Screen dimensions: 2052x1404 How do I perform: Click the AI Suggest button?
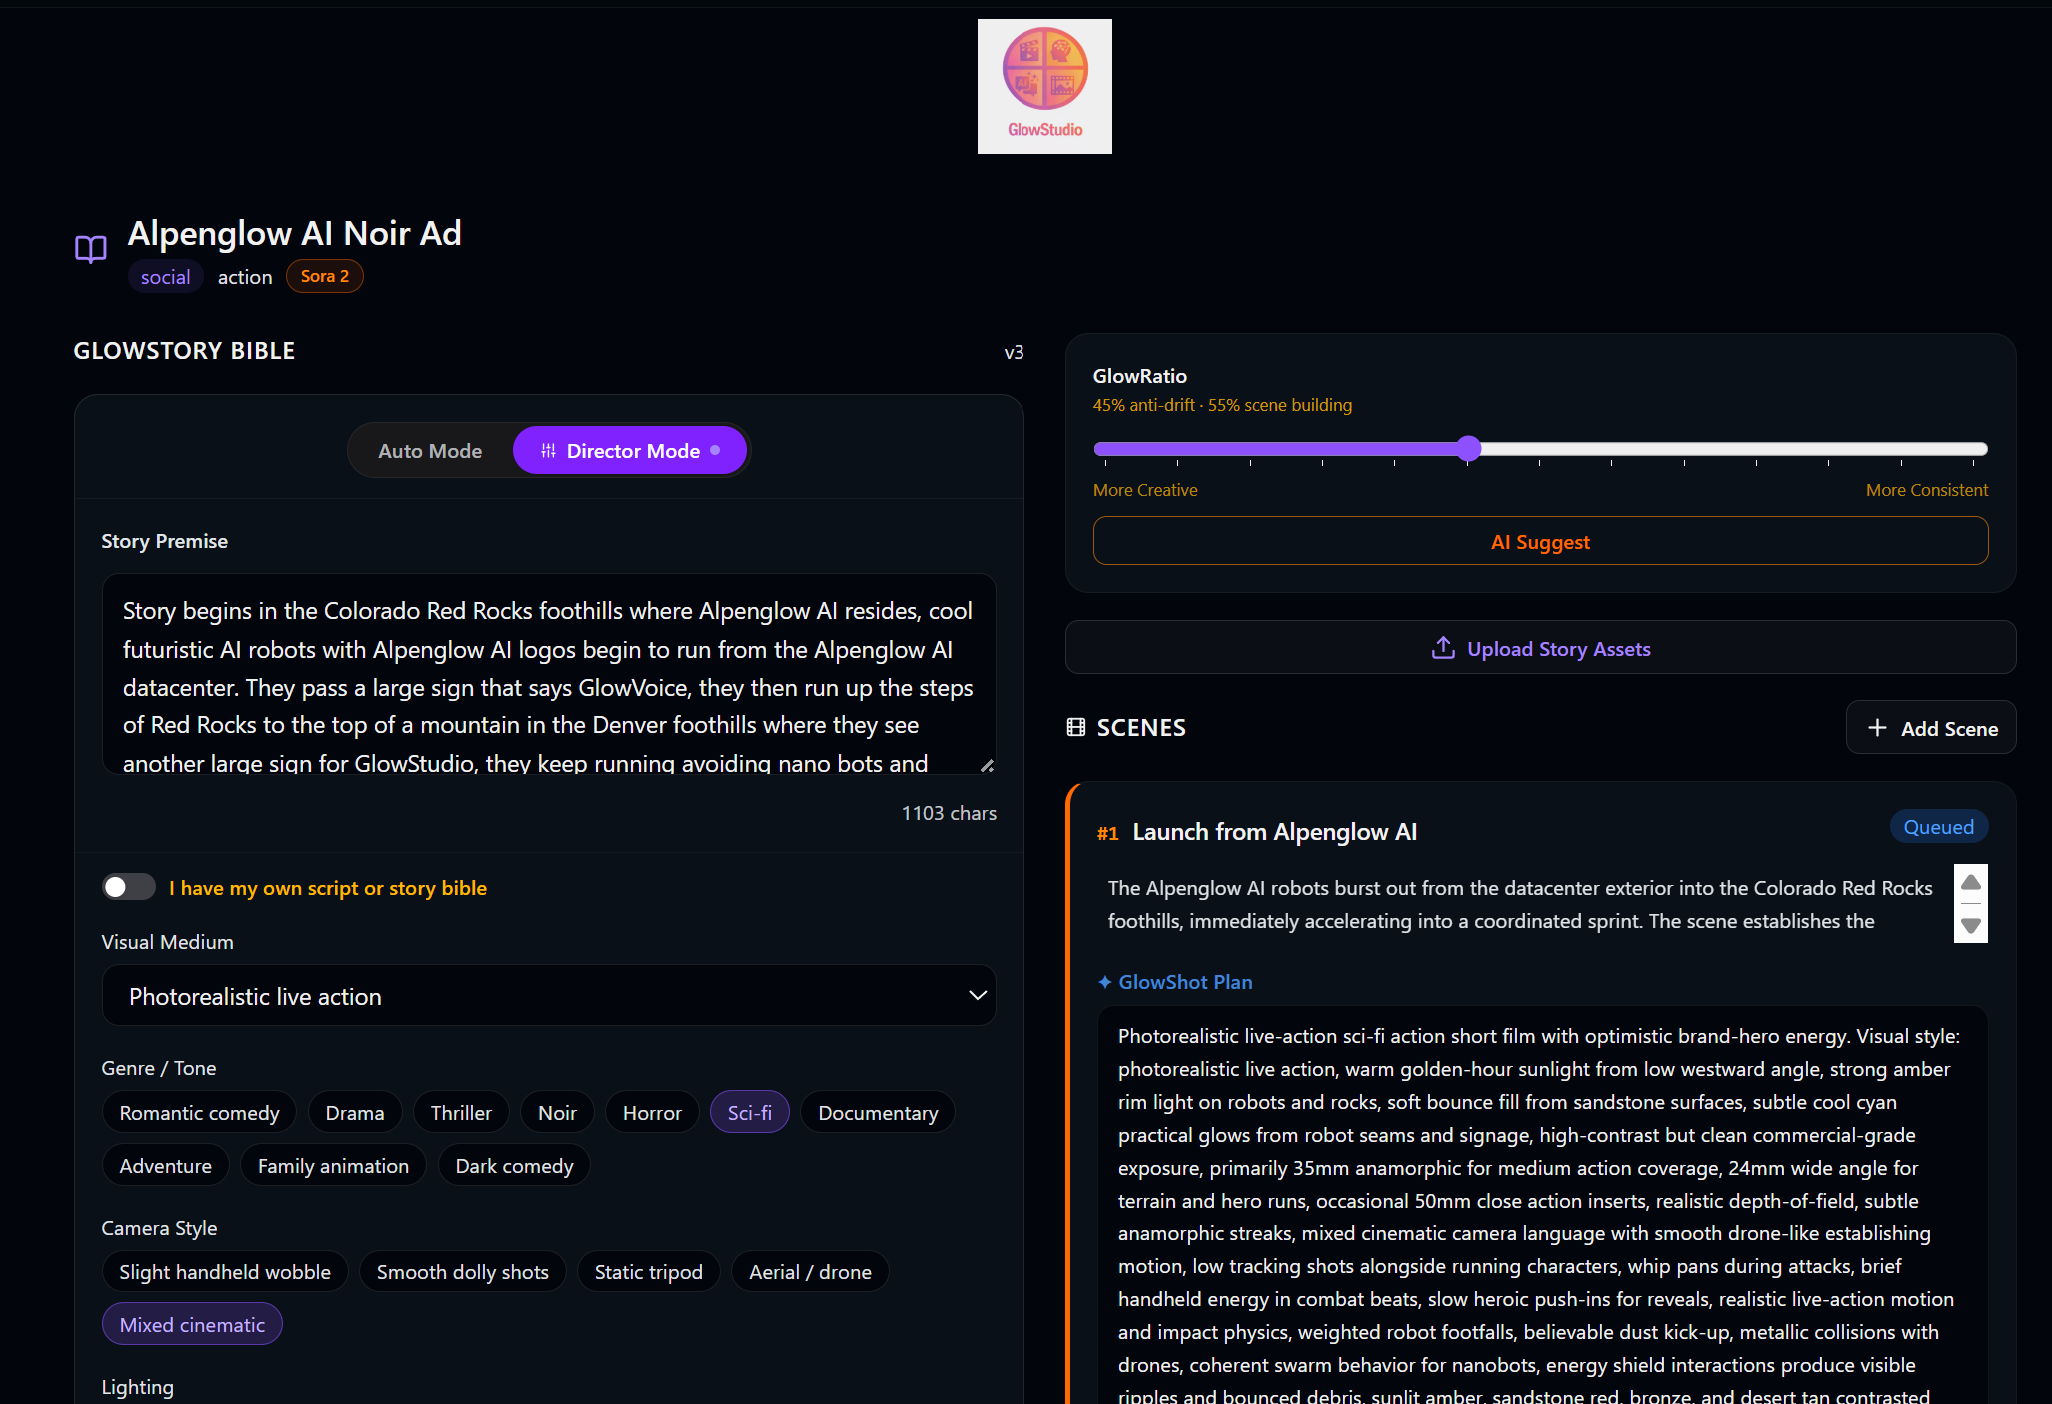pyautogui.click(x=1540, y=541)
